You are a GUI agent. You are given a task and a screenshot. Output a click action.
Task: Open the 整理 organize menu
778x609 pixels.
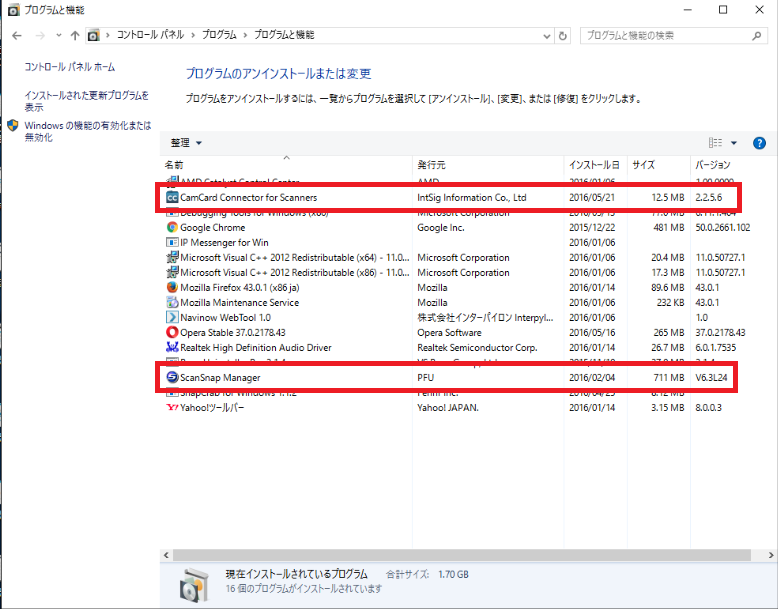click(186, 143)
